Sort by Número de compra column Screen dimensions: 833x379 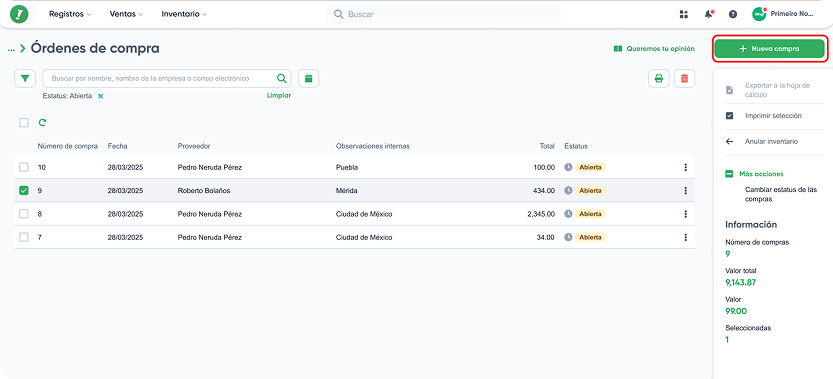[x=67, y=146]
